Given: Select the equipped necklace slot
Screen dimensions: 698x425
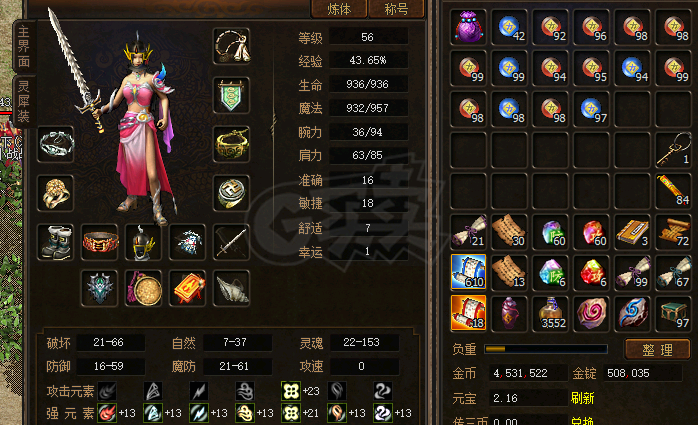Looking at the screenshot, I should pos(231,46).
